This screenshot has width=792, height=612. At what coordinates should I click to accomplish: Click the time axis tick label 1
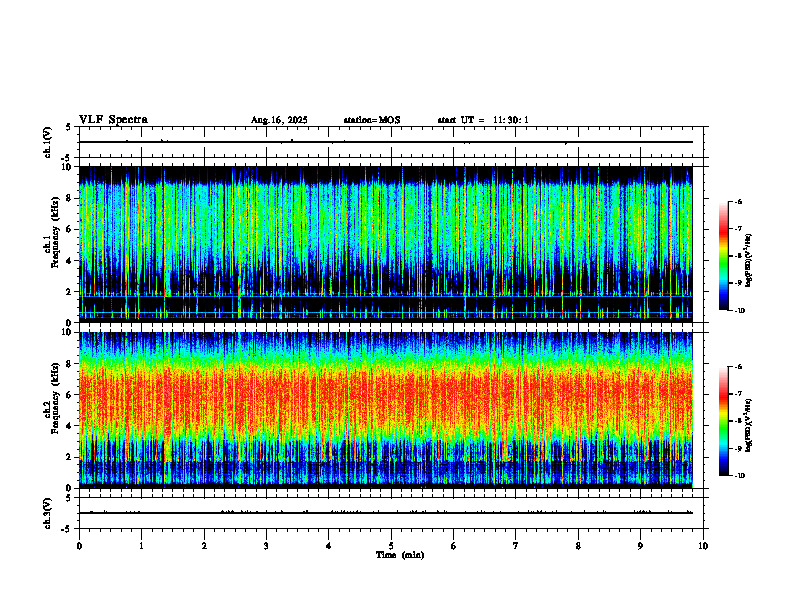coord(141,546)
